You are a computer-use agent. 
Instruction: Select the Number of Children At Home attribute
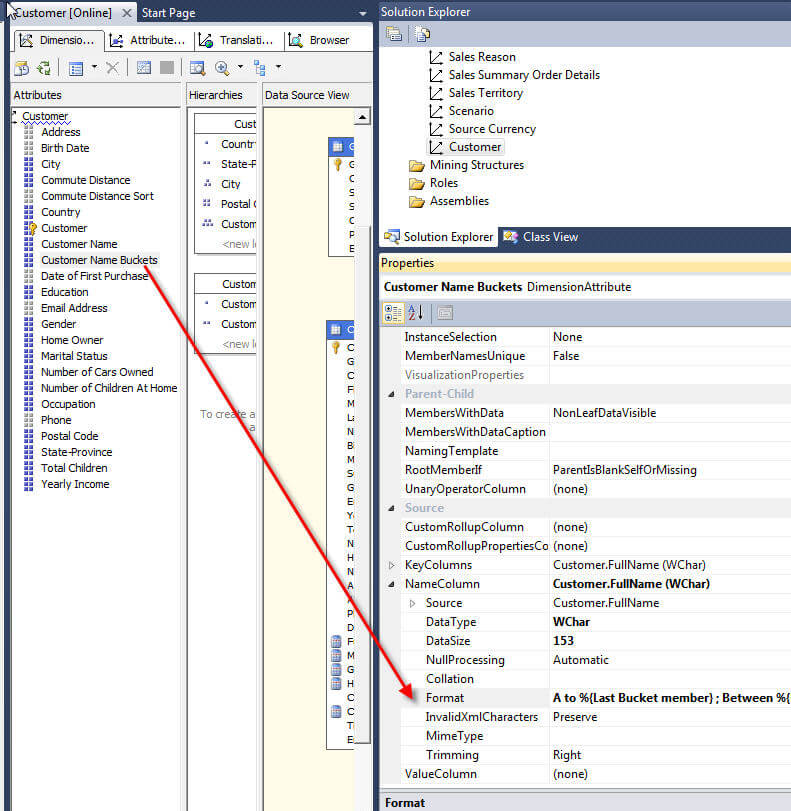click(109, 388)
